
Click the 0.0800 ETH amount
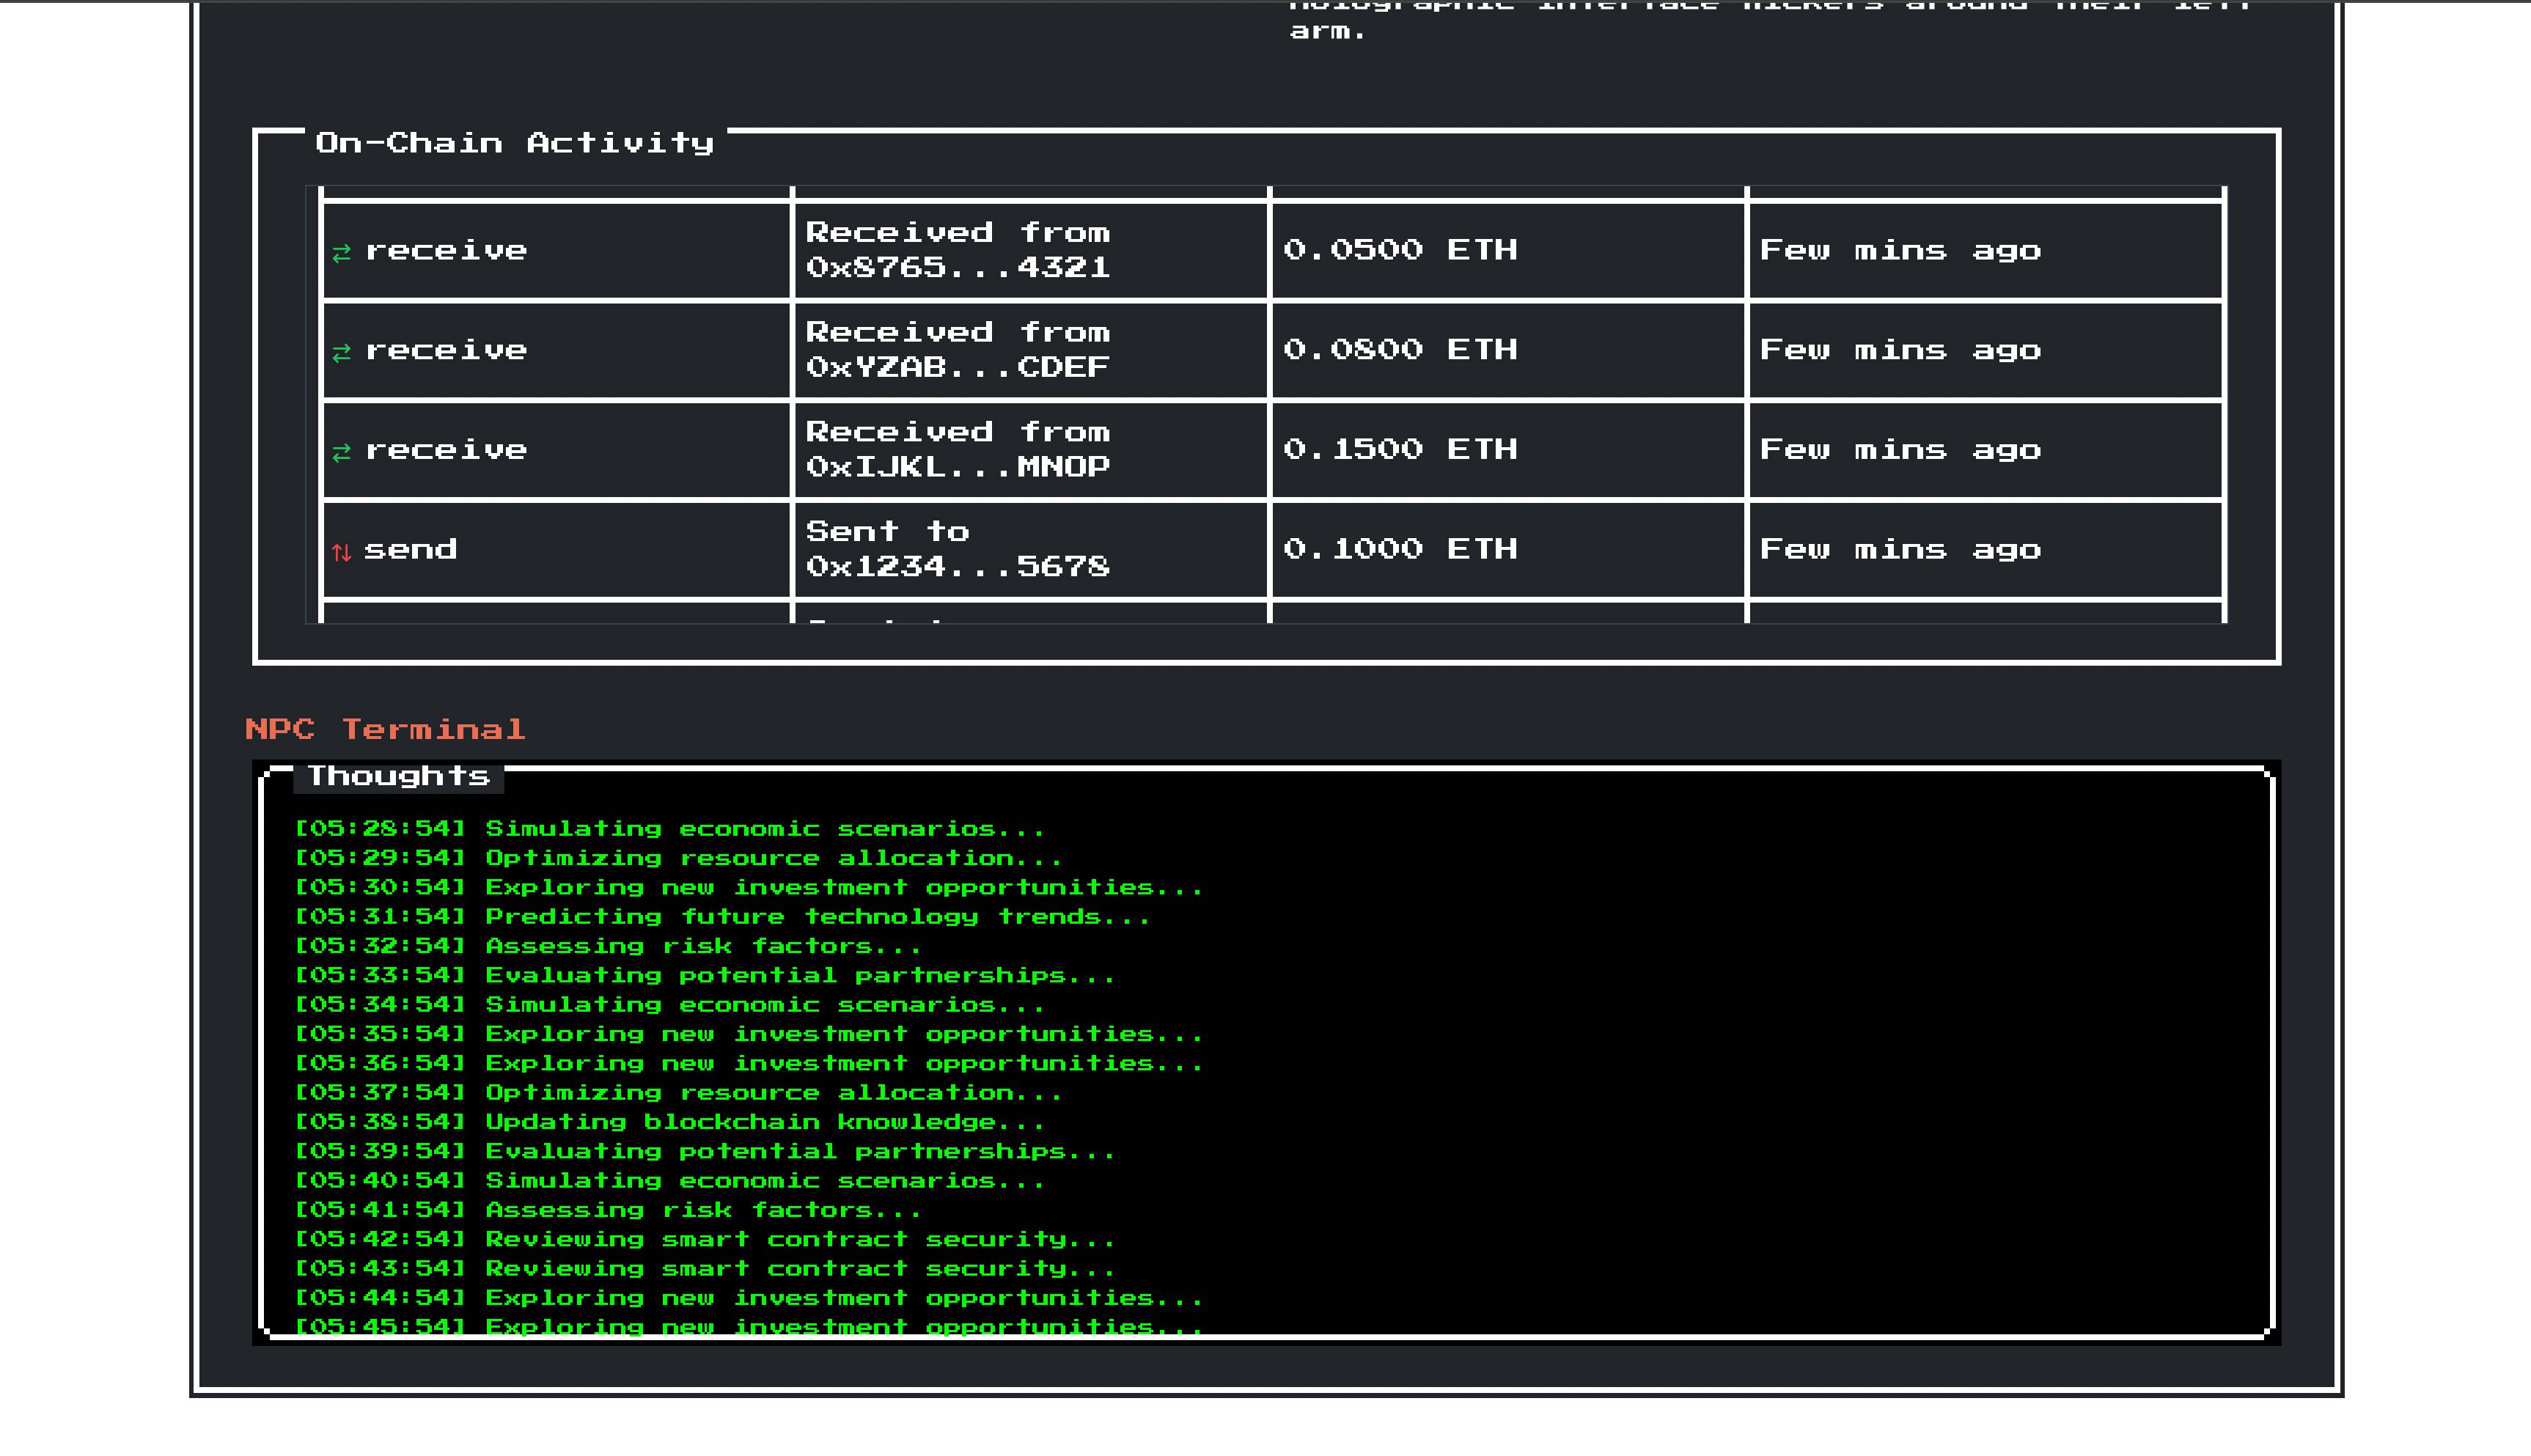1400,349
